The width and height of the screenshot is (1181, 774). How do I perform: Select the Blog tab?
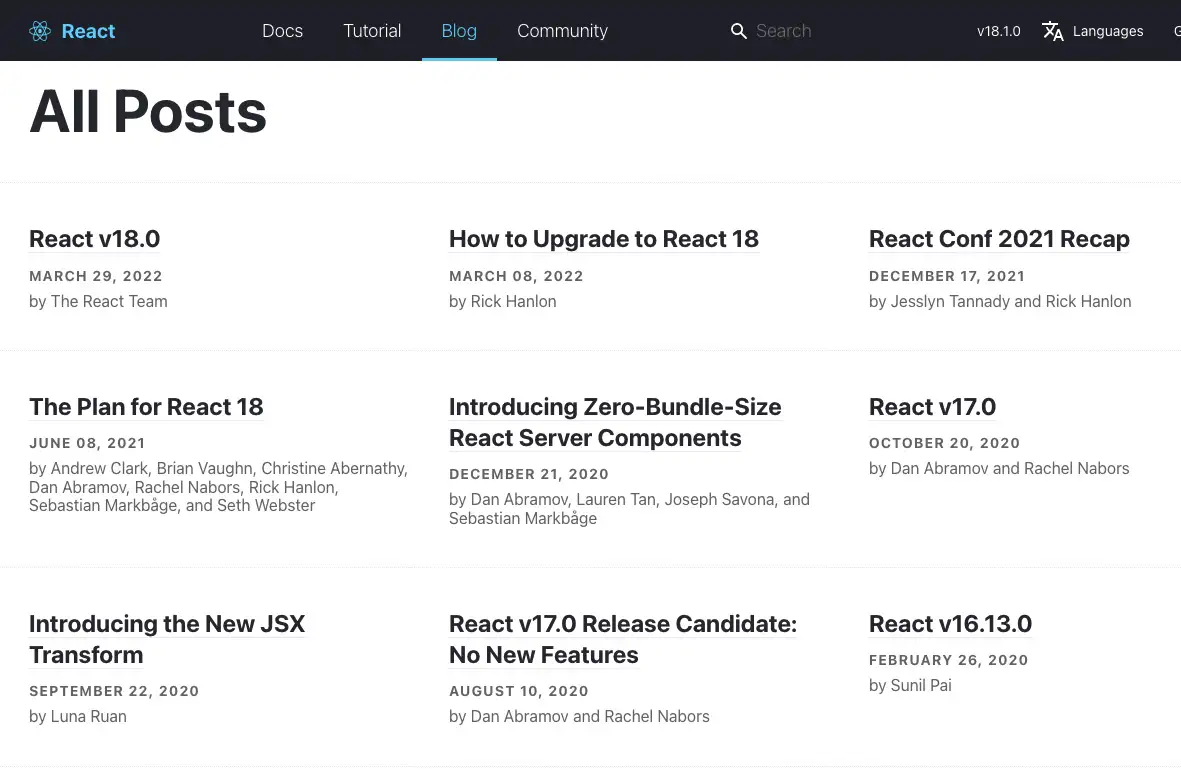(459, 31)
